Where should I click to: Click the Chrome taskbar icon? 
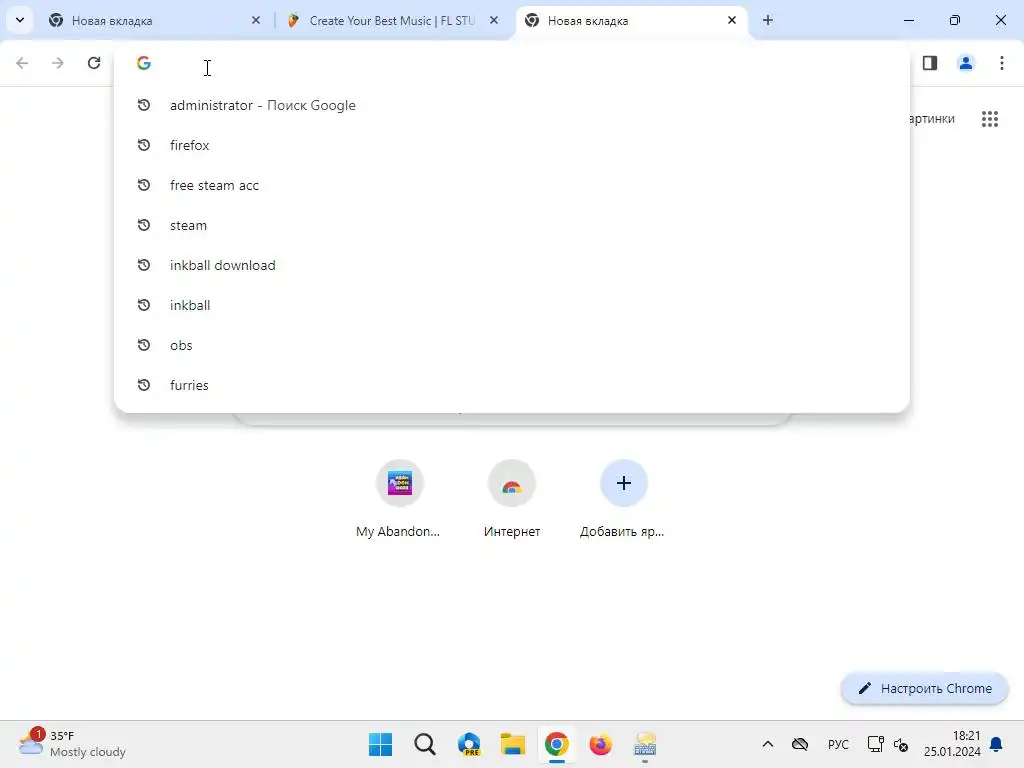tap(556, 744)
